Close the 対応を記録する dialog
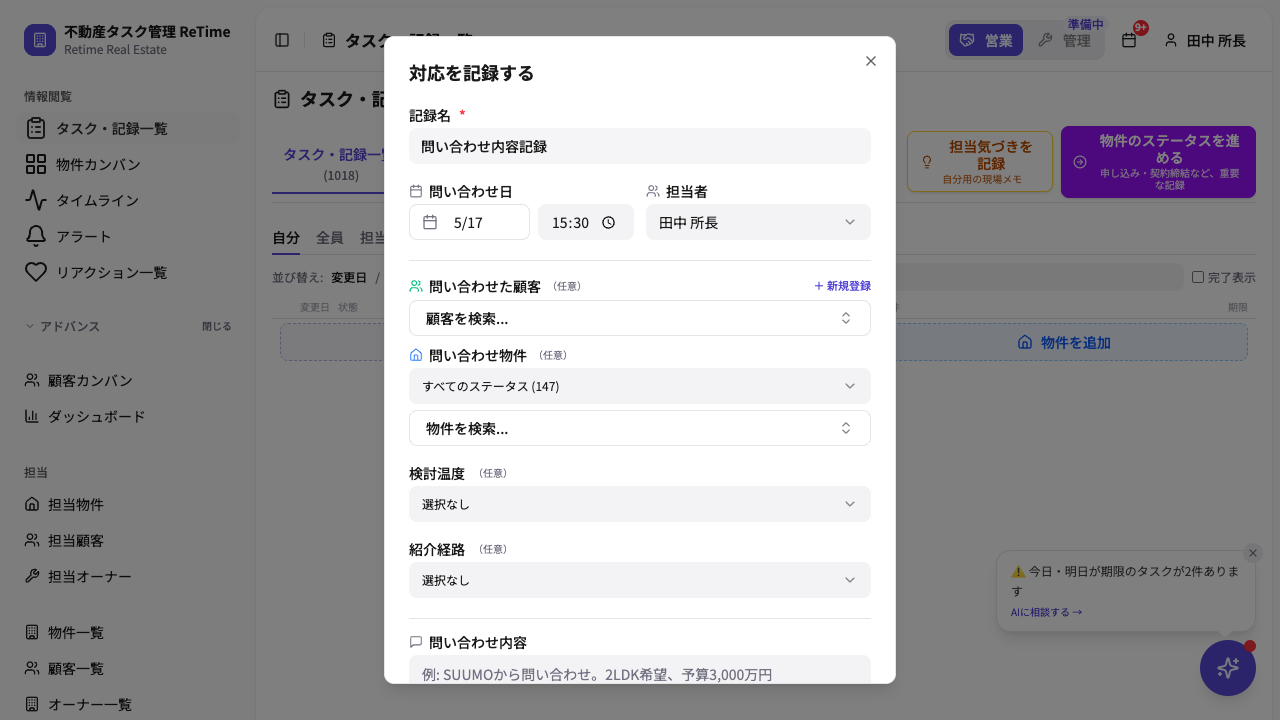The image size is (1280, 720). (871, 61)
